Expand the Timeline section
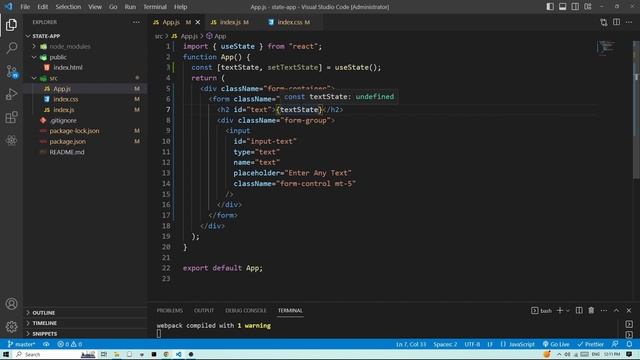640x360 pixels. 44,323
